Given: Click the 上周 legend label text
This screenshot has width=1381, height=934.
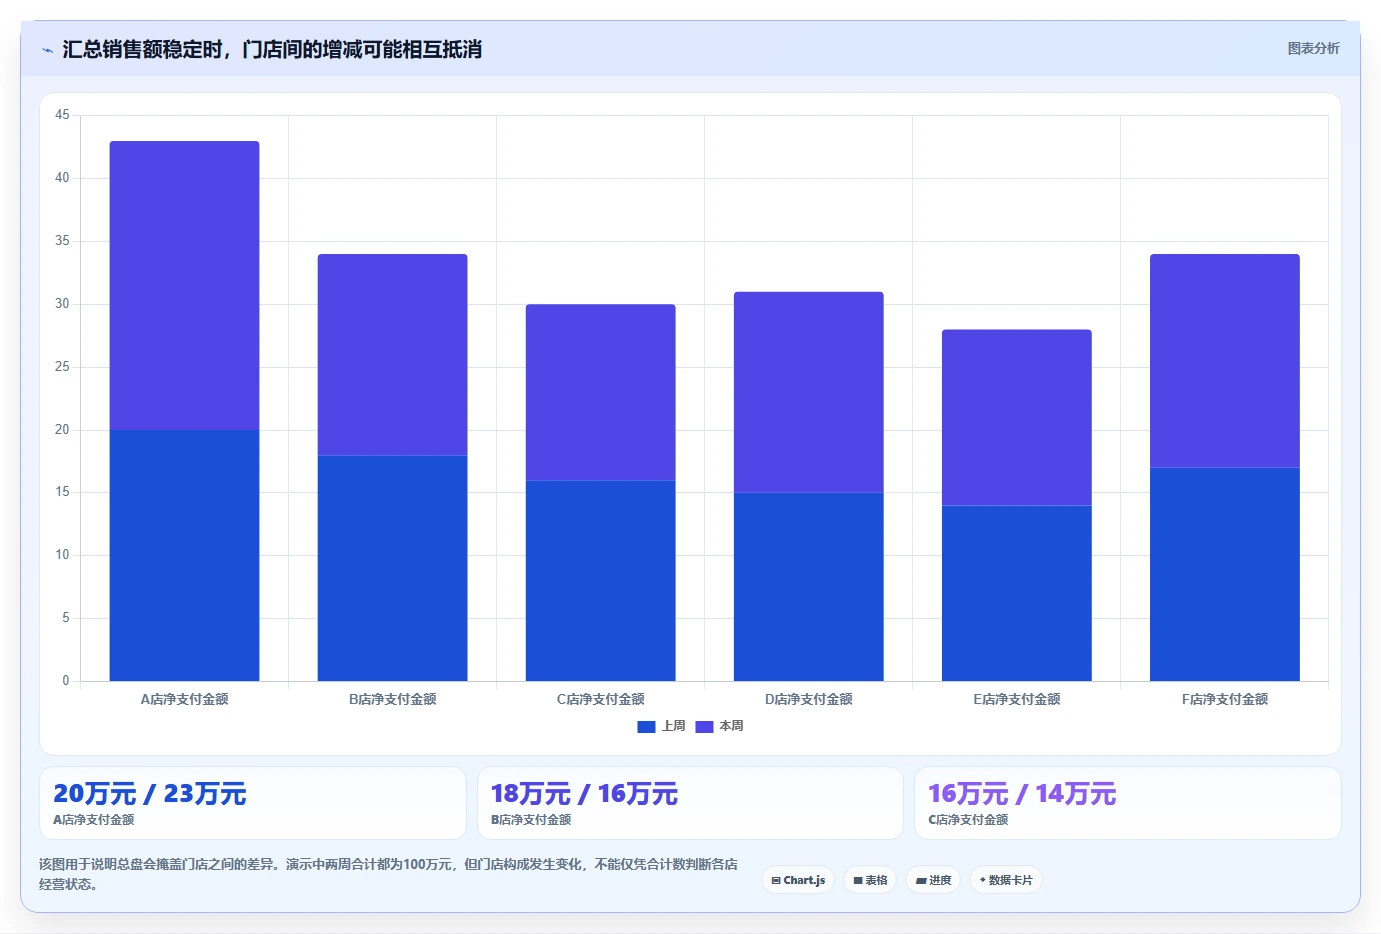Looking at the screenshot, I should [x=673, y=726].
